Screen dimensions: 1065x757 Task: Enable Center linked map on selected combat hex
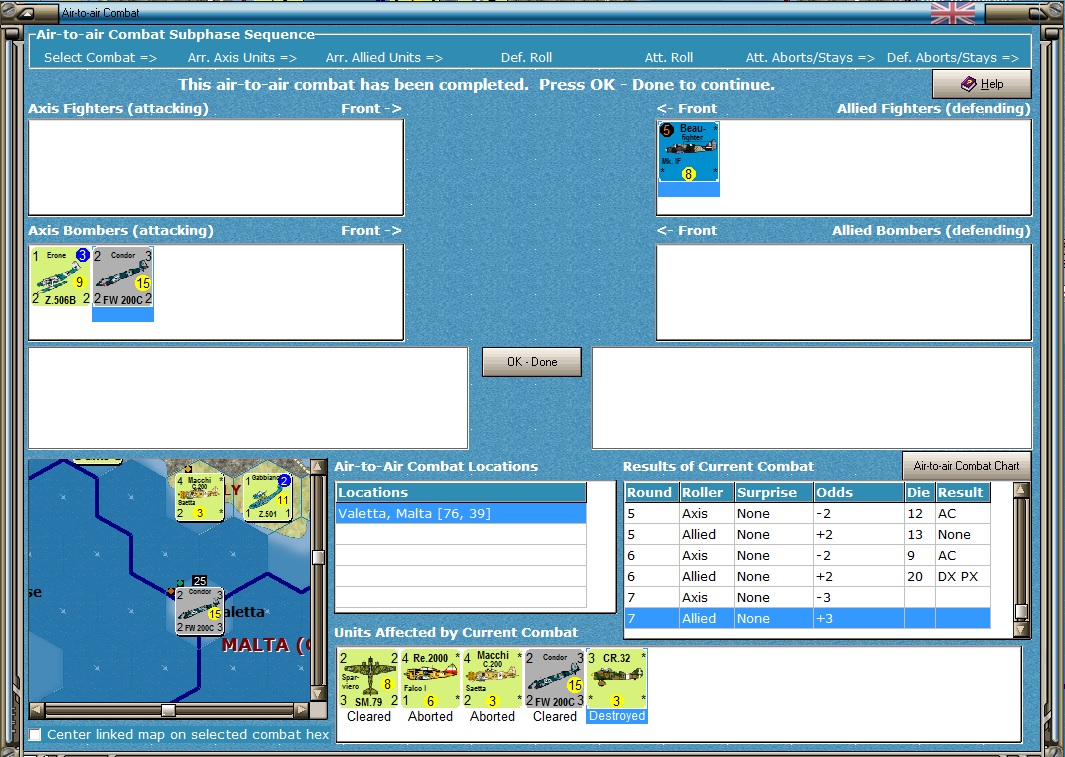pos(35,735)
